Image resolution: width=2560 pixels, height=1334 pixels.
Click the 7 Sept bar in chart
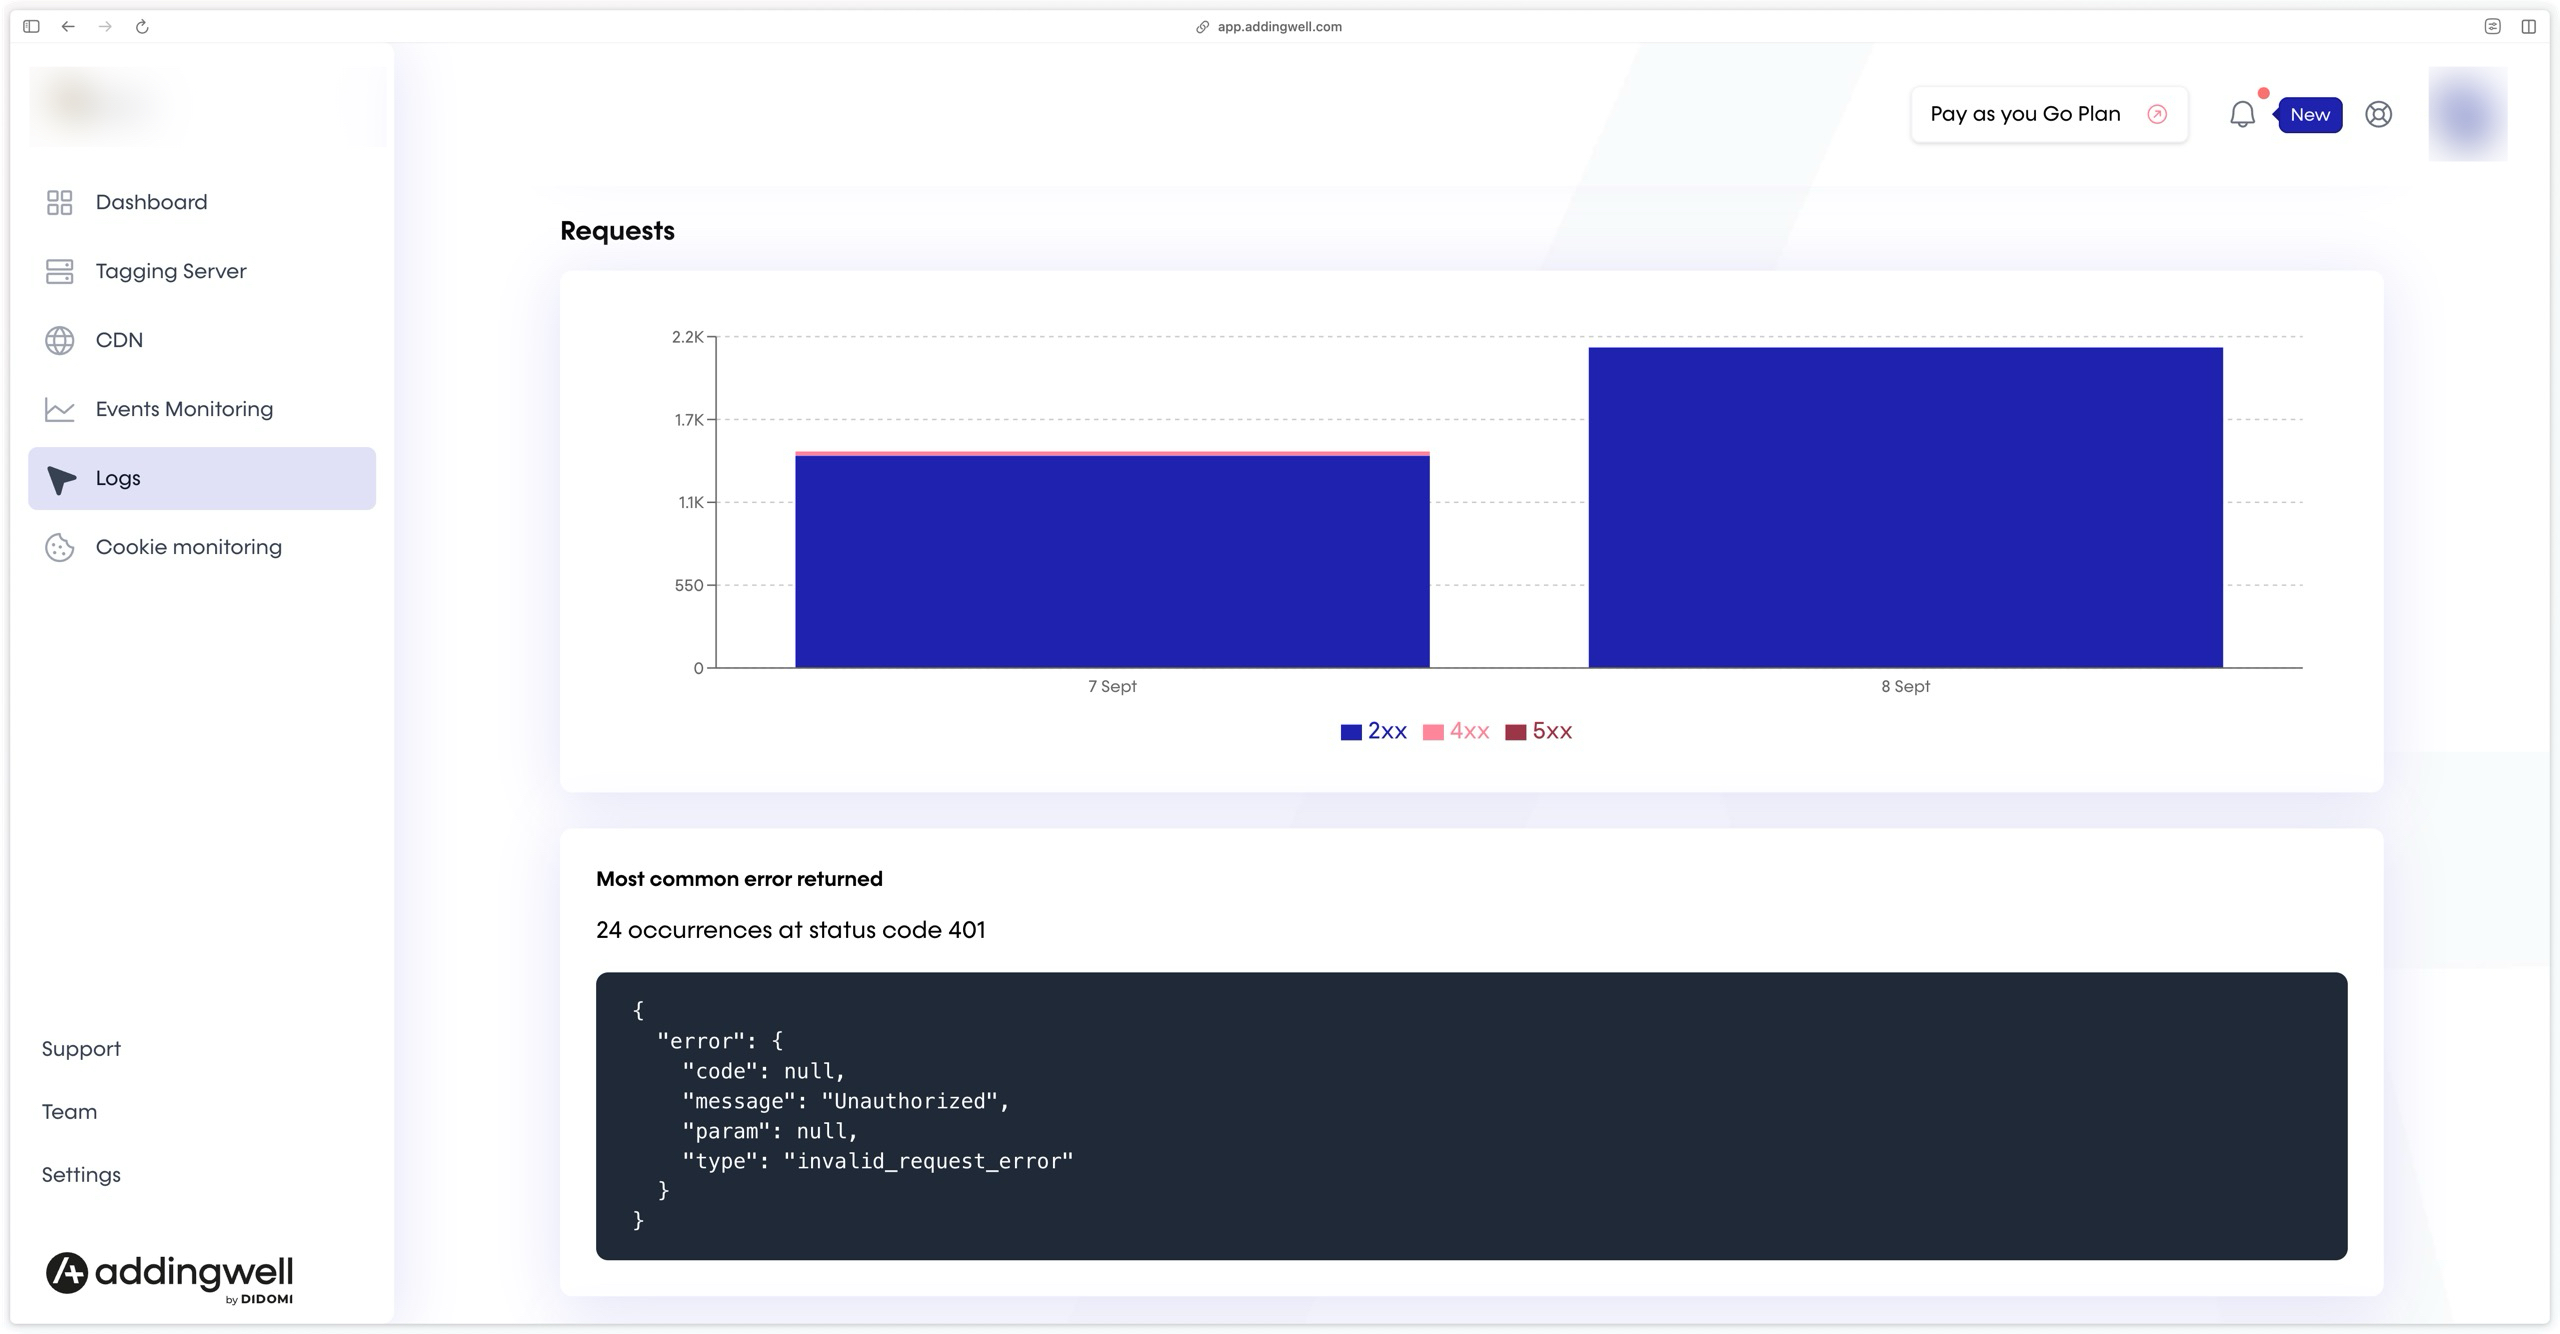click(x=1112, y=560)
